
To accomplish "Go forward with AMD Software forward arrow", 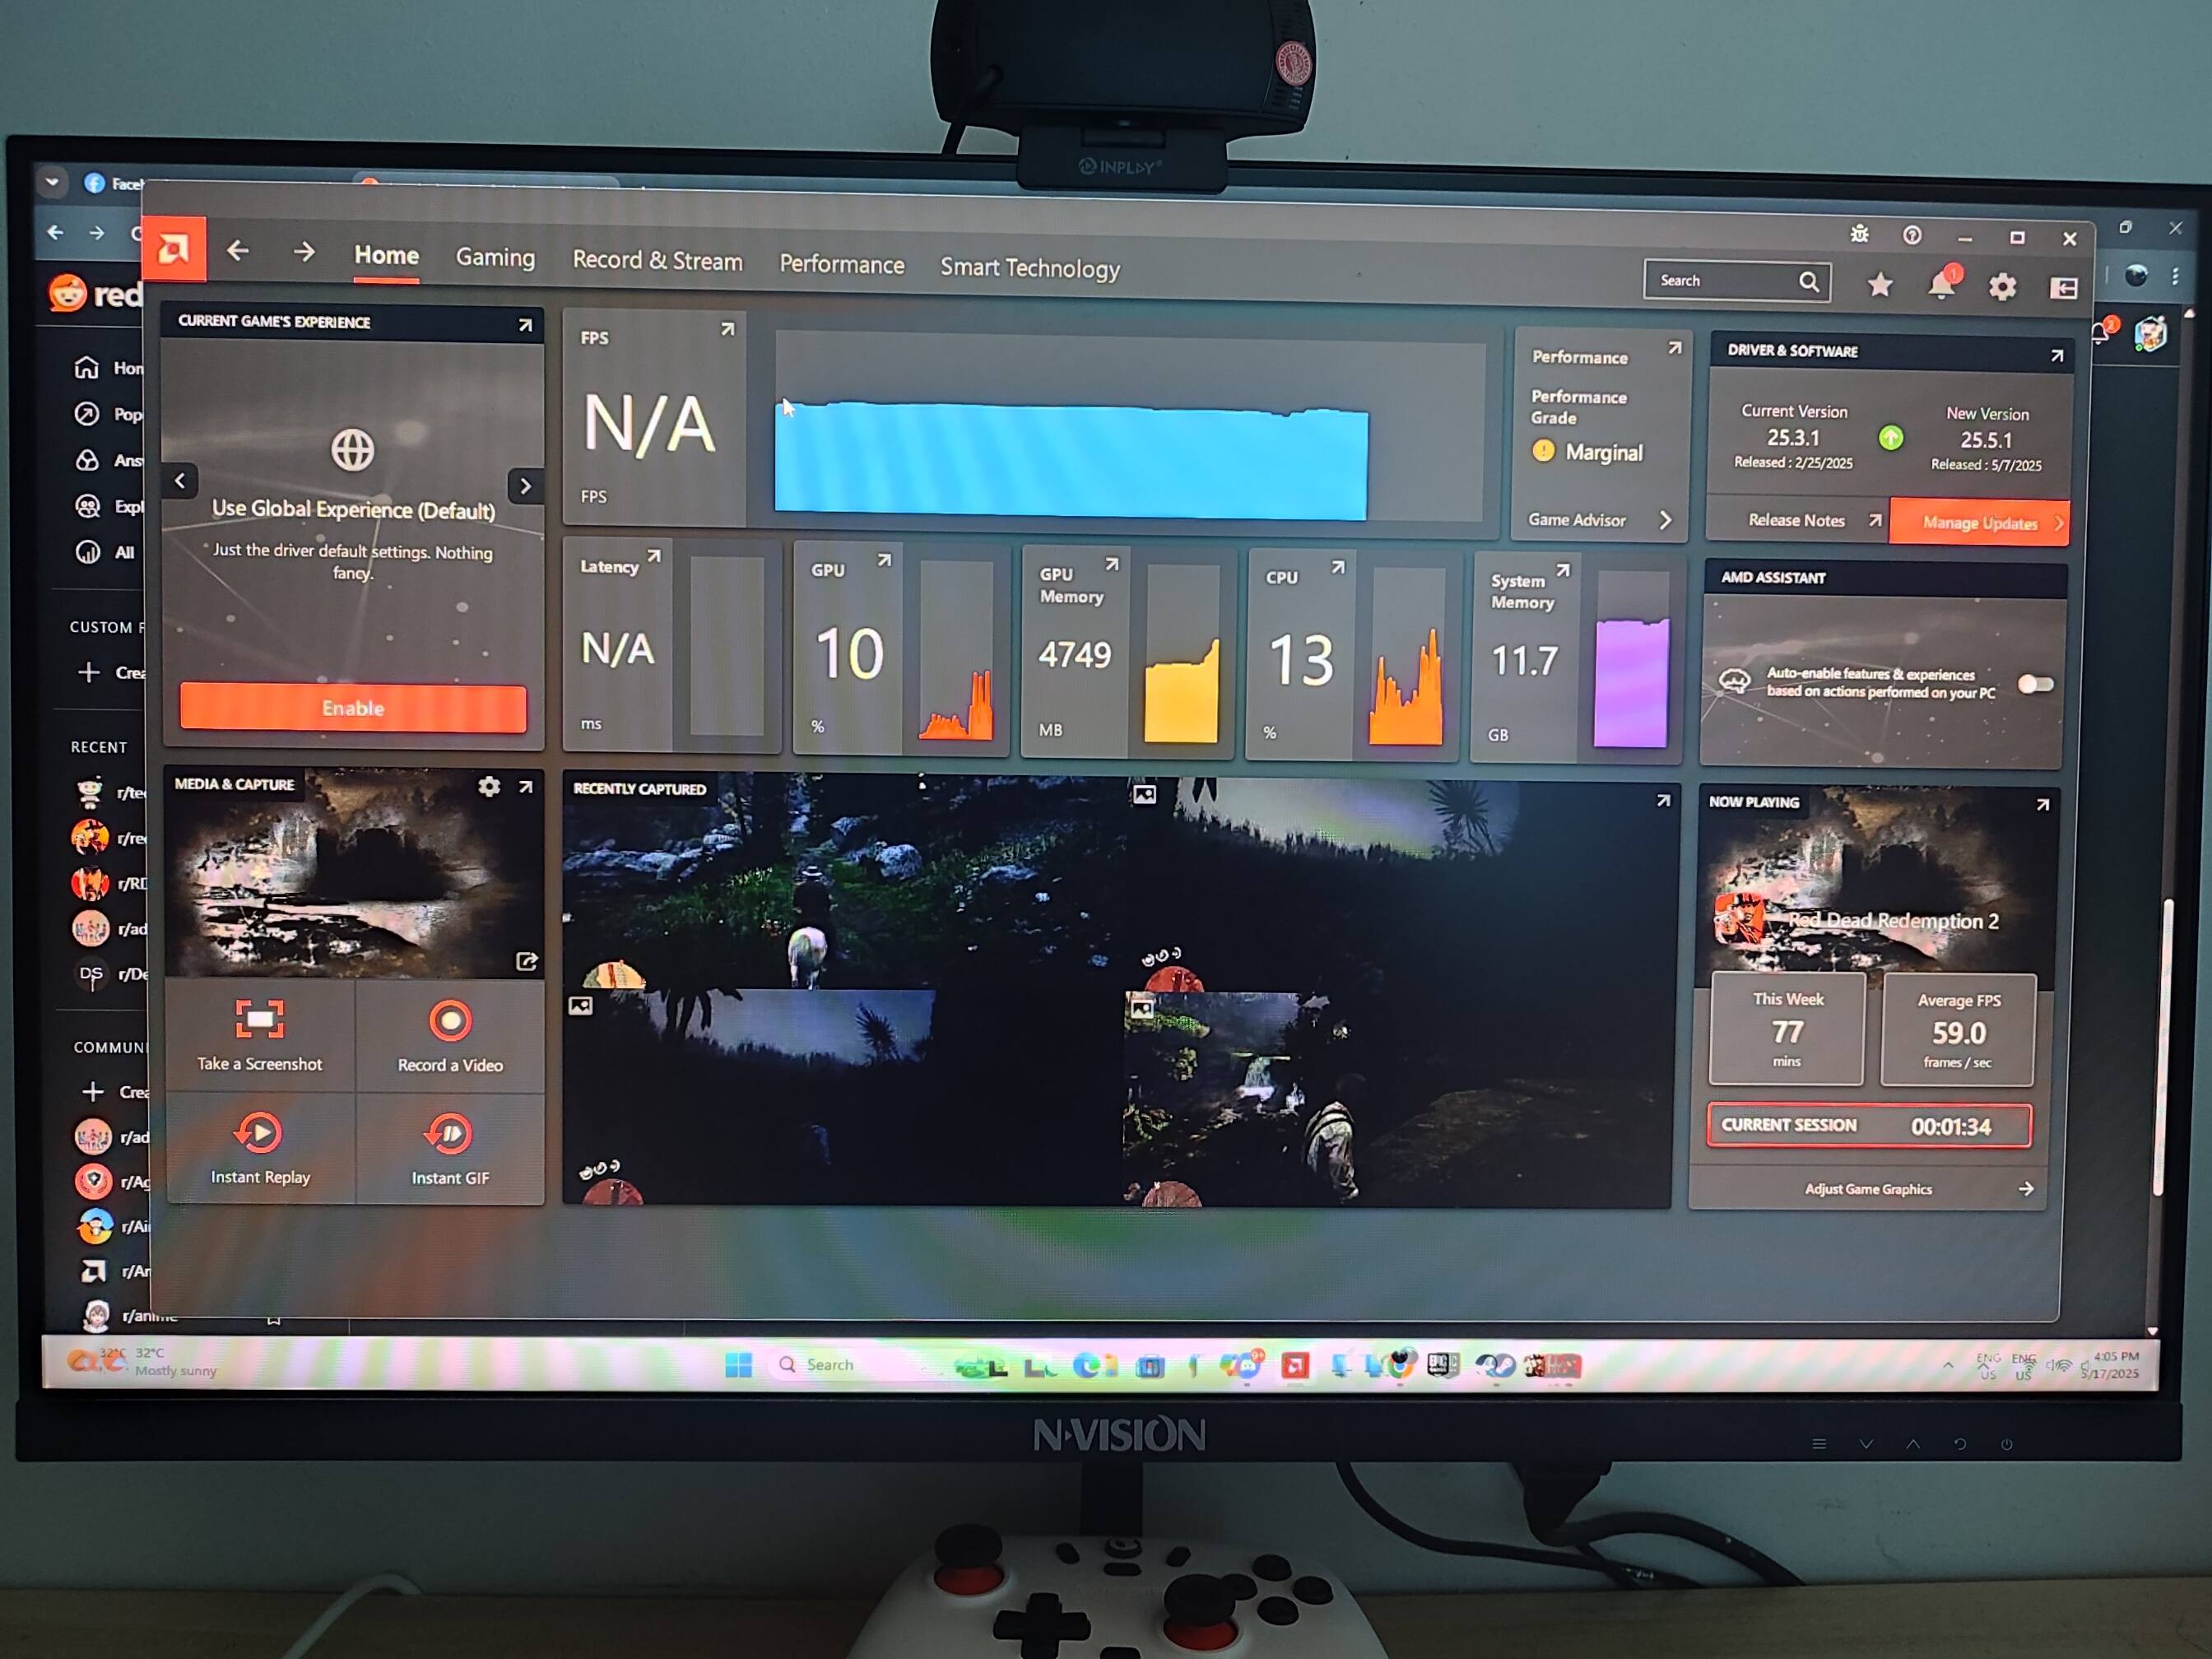I will point(304,252).
